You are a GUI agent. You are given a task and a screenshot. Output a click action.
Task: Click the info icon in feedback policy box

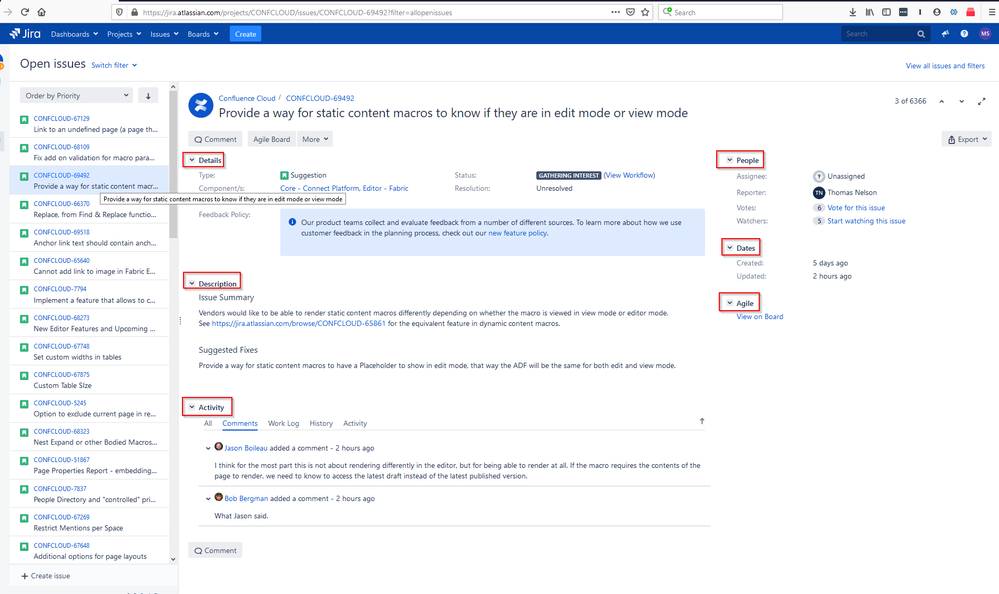[x=292, y=222]
